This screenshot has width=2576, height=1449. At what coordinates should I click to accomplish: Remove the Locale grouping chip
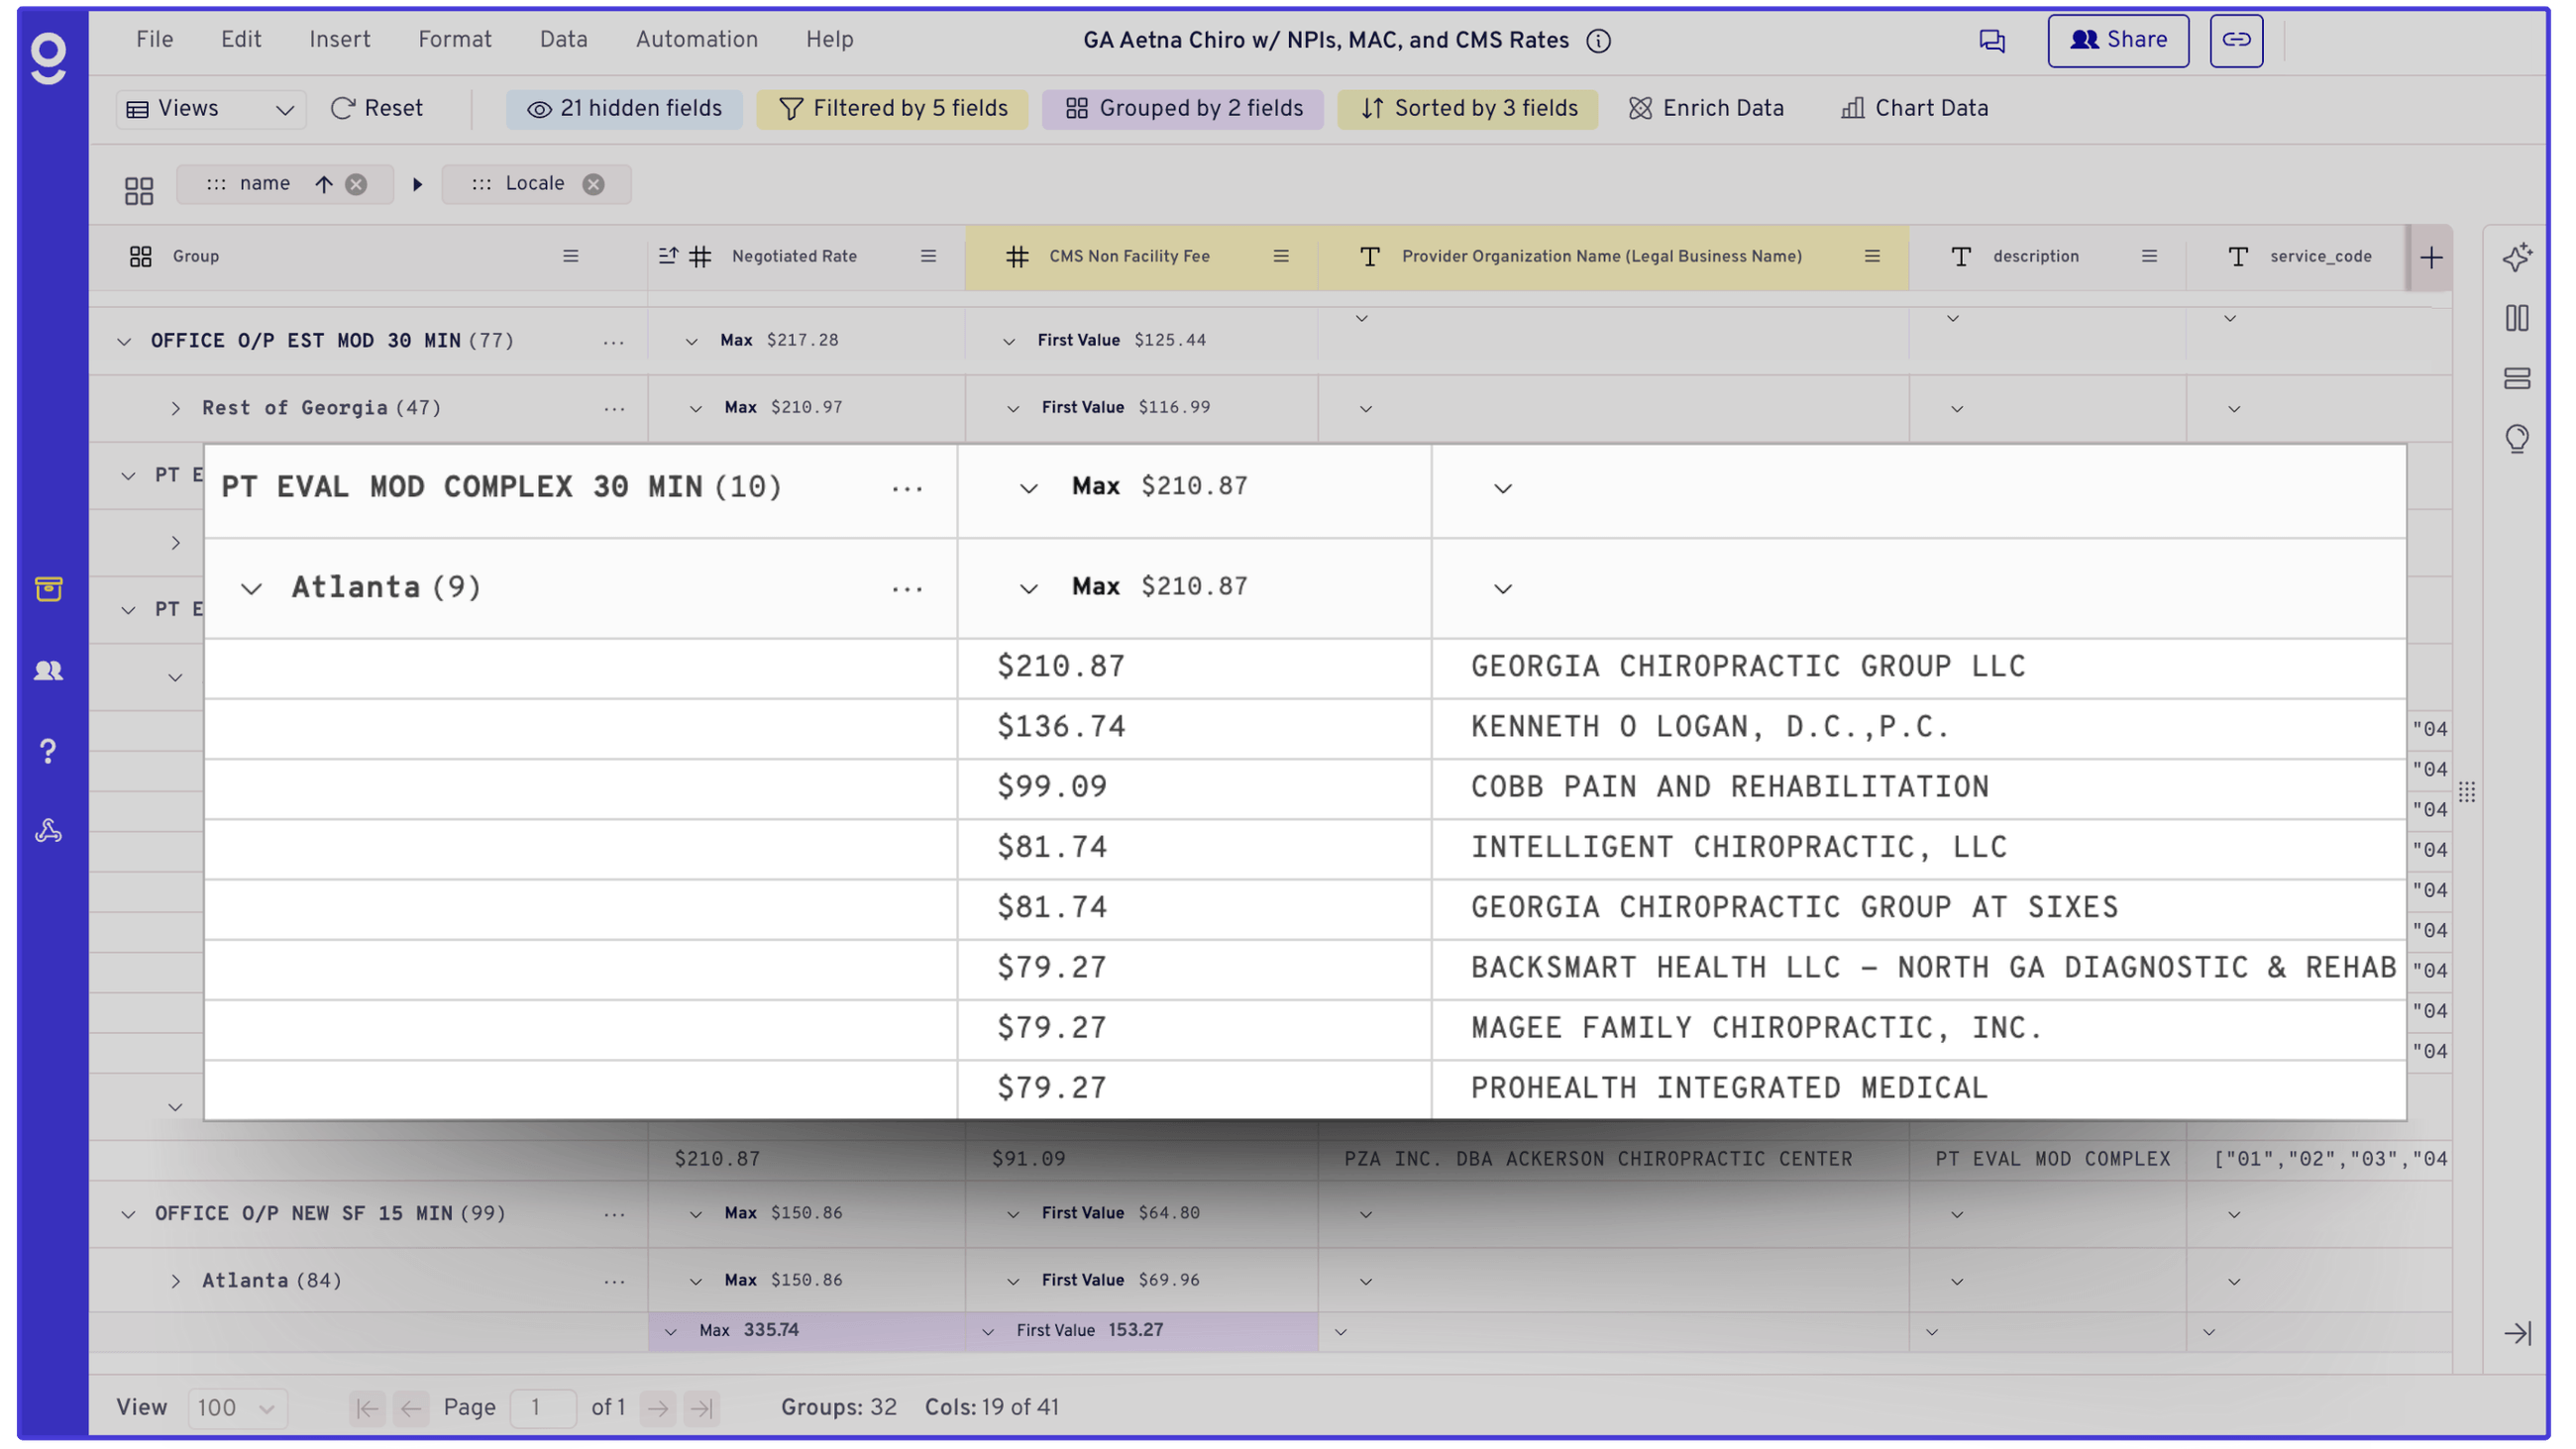(593, 184)
